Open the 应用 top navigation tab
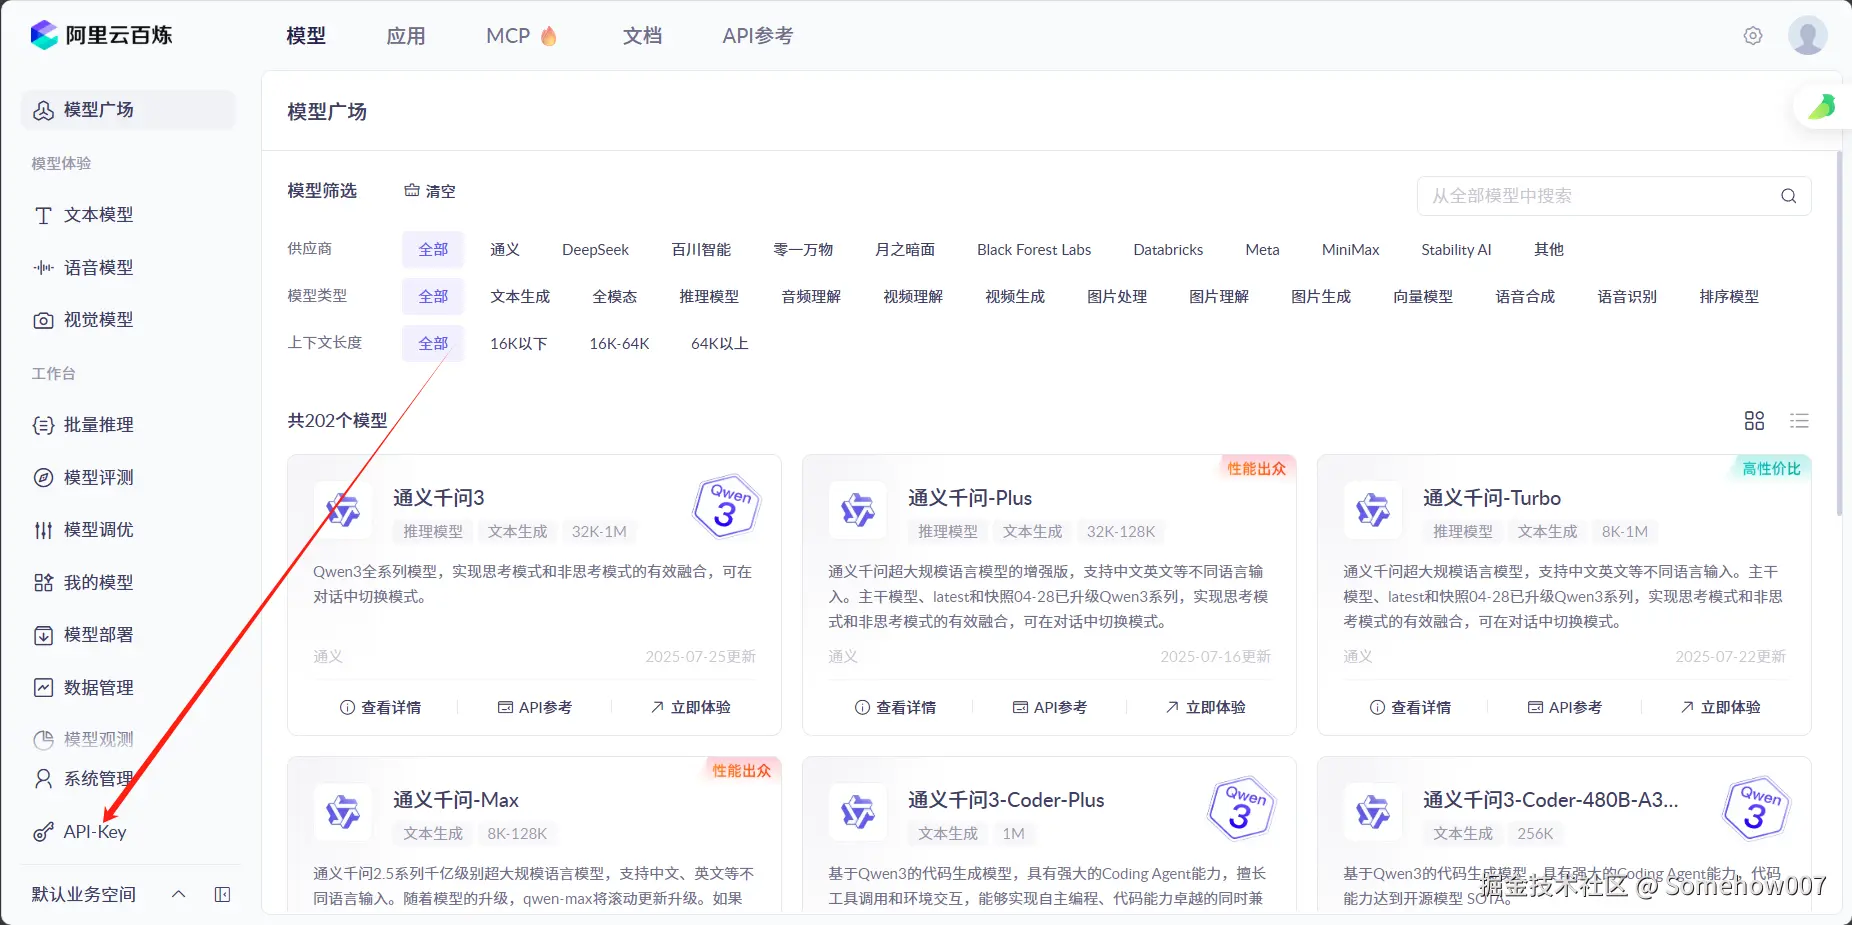 [406, 36]
